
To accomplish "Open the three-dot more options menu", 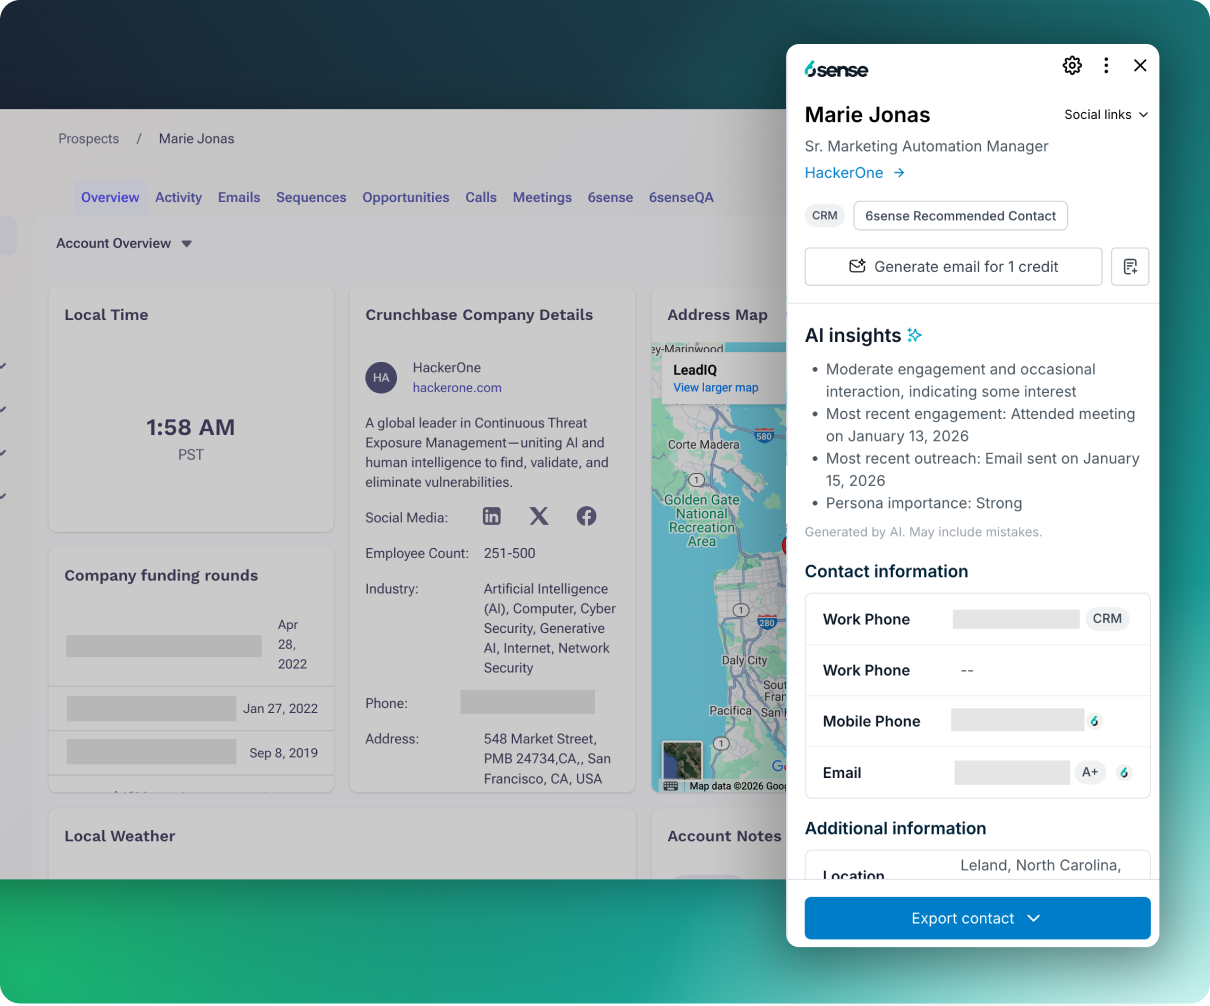I will click(1106, 65).
